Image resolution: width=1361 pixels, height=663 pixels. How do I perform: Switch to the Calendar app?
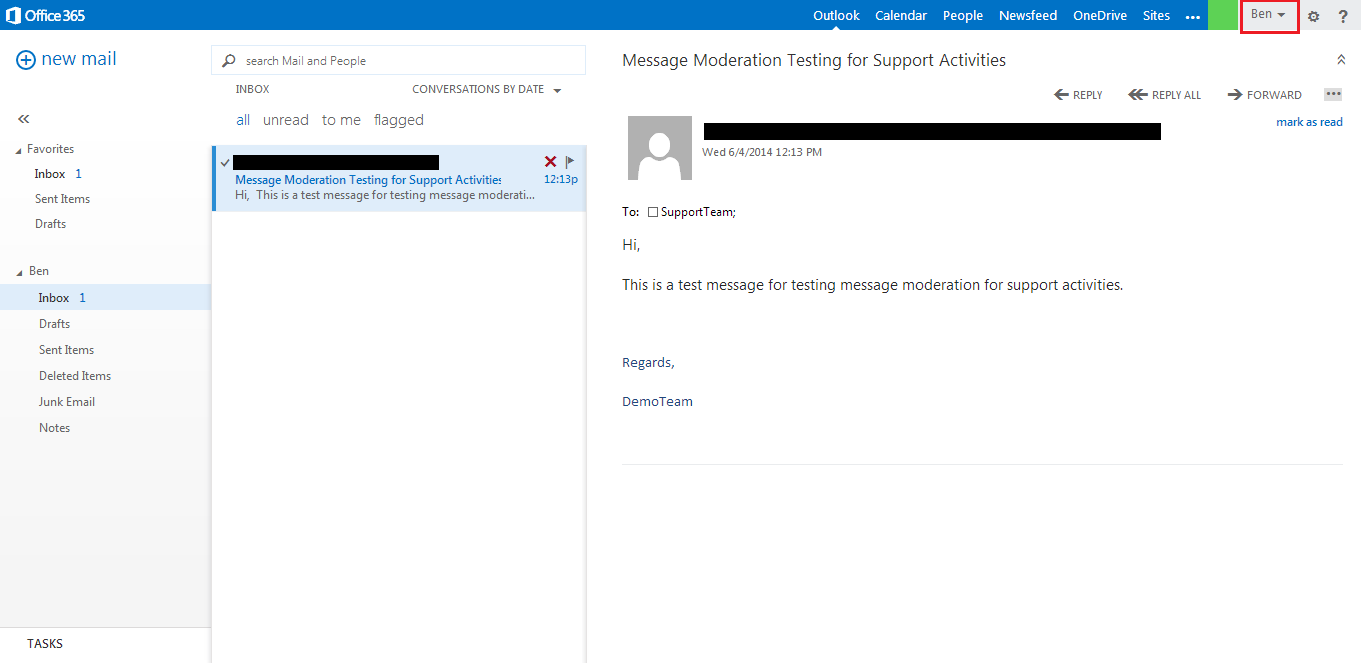click(900, 15)
